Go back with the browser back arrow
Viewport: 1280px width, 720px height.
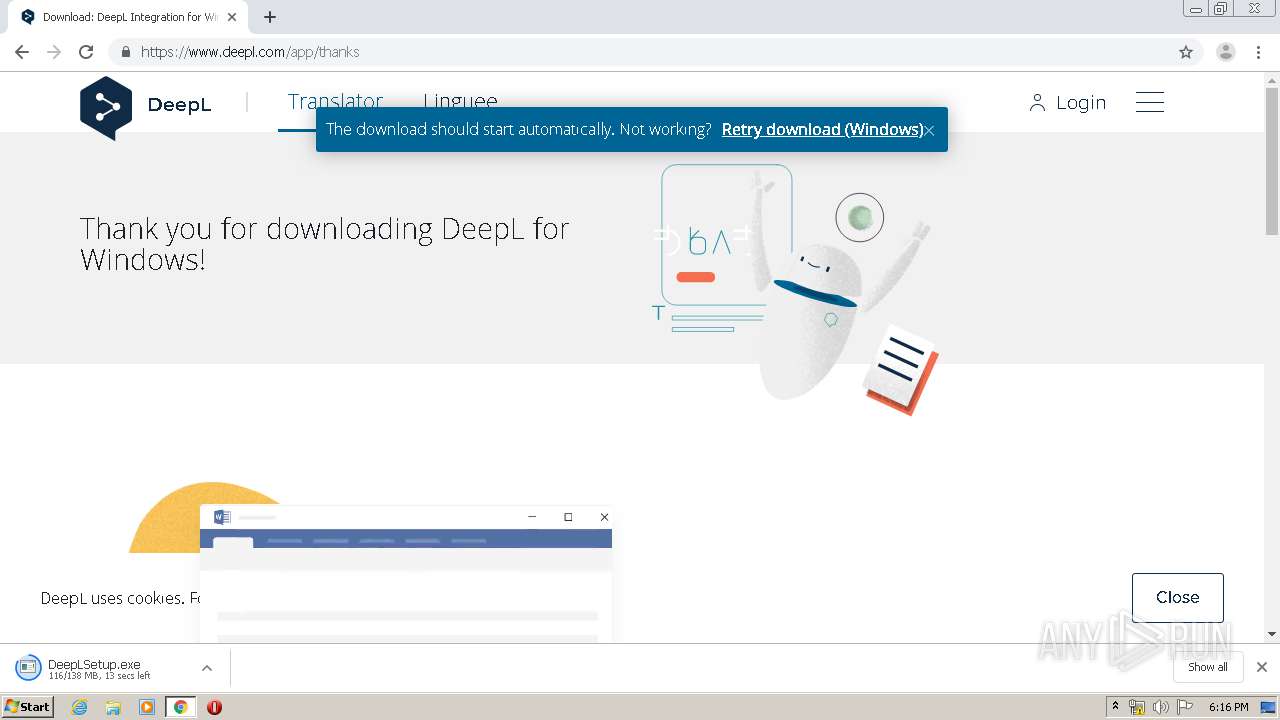click(x=22, y=52)
